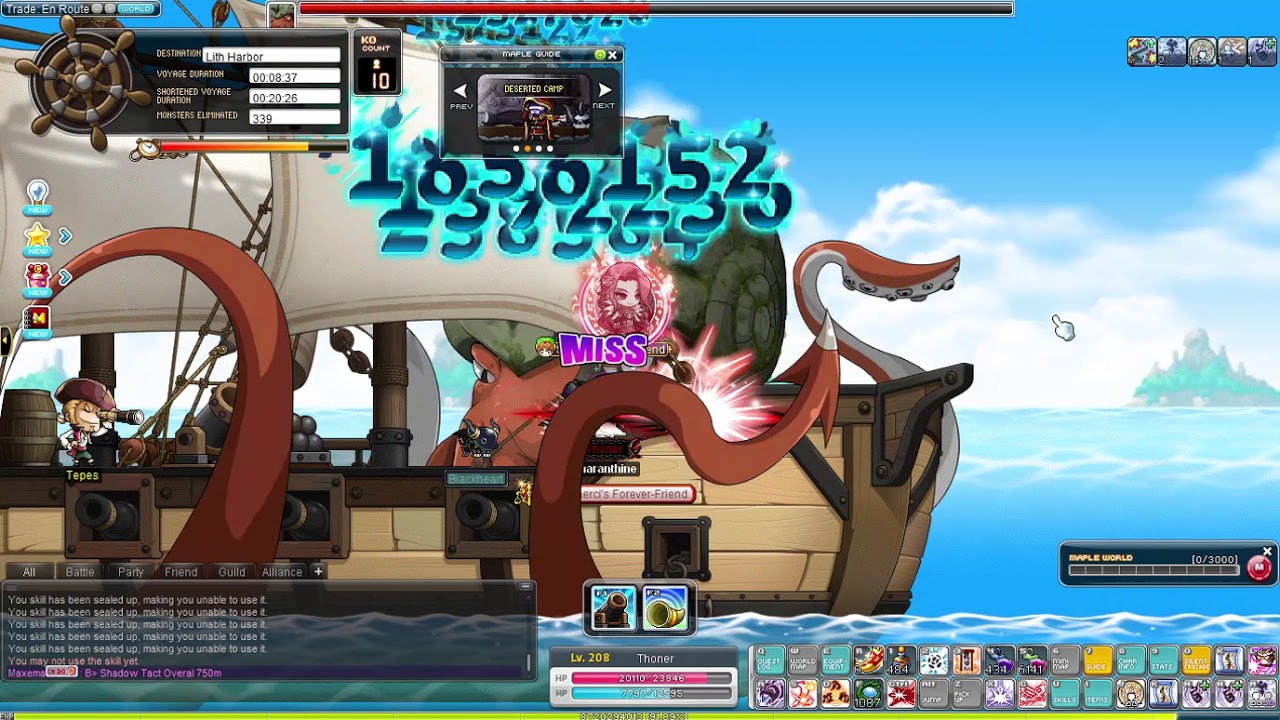Select the buff icon showing count 2
Screen dimensions: 1280x720
coord(1172,51)
